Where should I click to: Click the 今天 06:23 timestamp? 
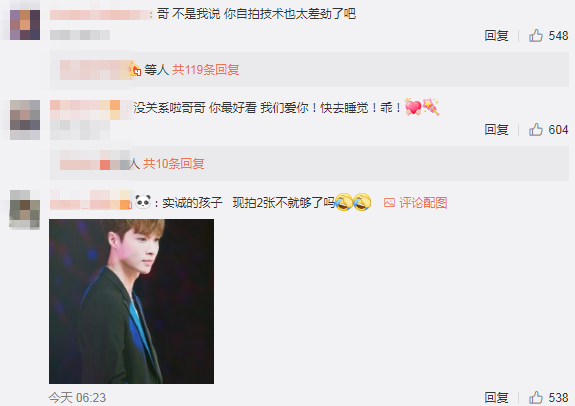77,398
